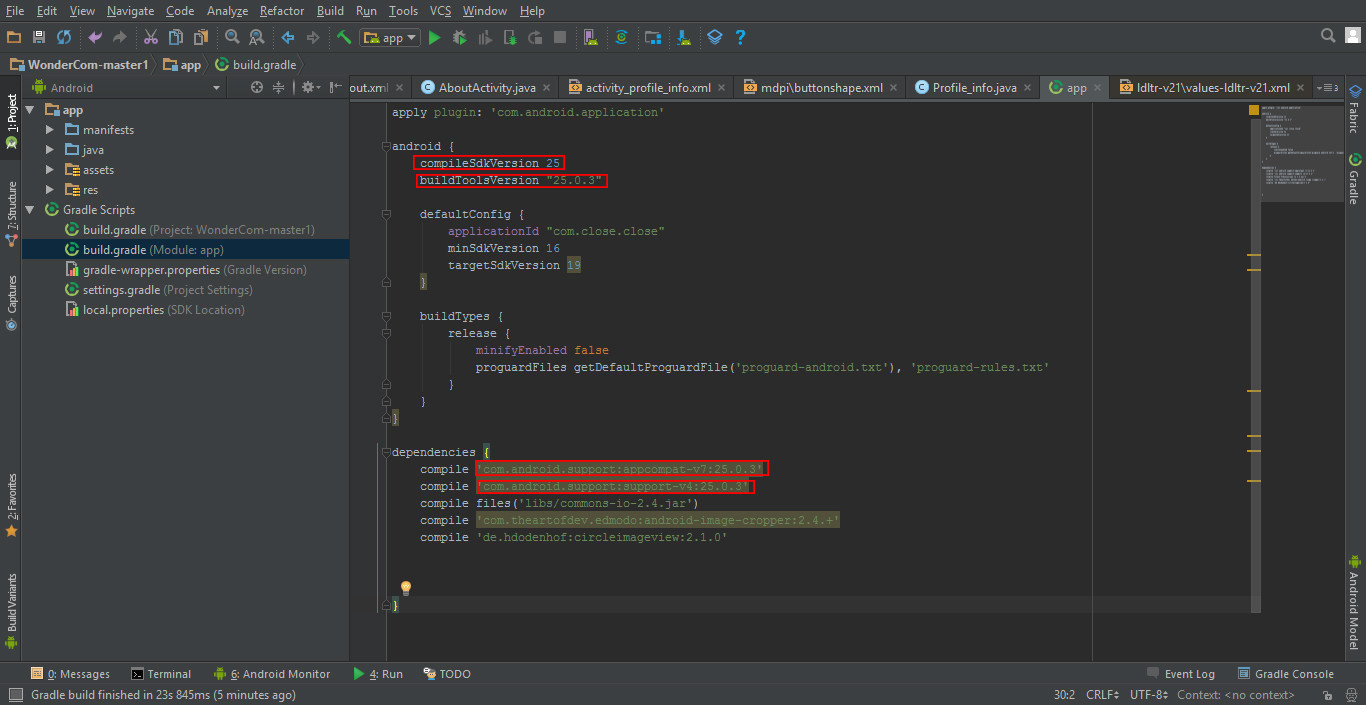Image resolution: width=1366 pixels, height=705 pixels.
Task: Open the Analyze menu
Action: 227,10
